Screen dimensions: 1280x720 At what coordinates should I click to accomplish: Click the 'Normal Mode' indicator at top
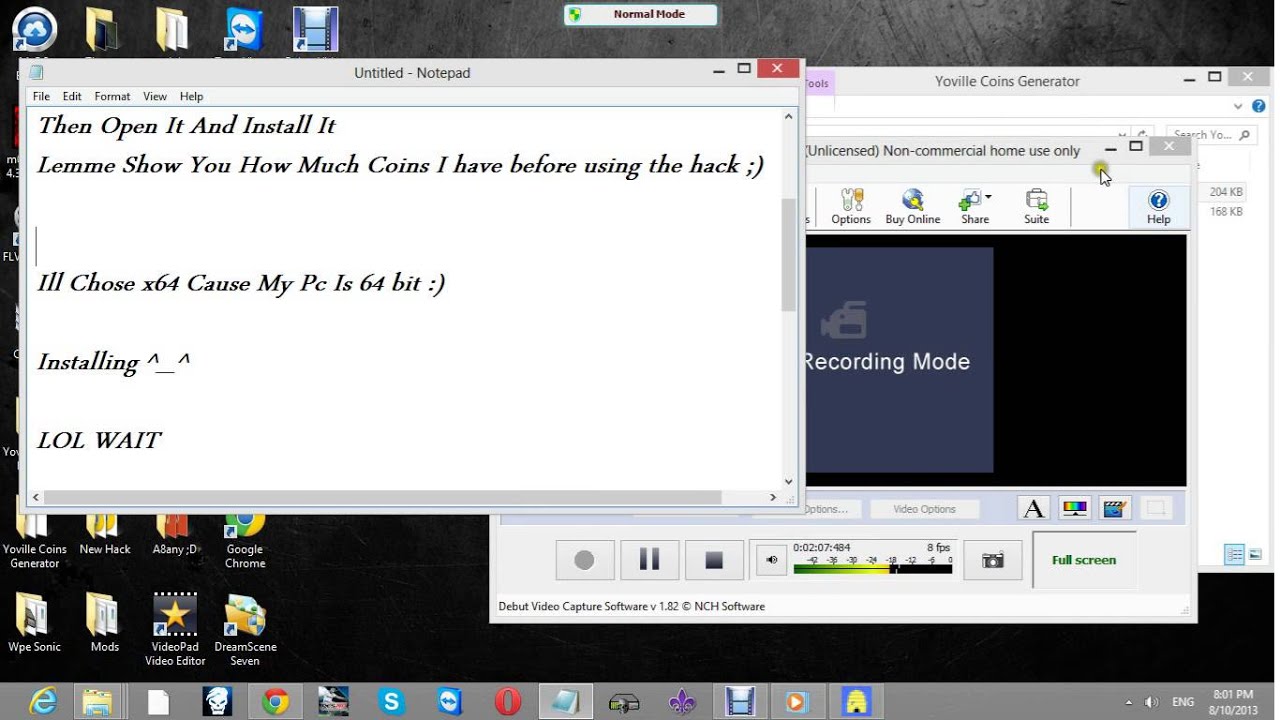[640, 15]
